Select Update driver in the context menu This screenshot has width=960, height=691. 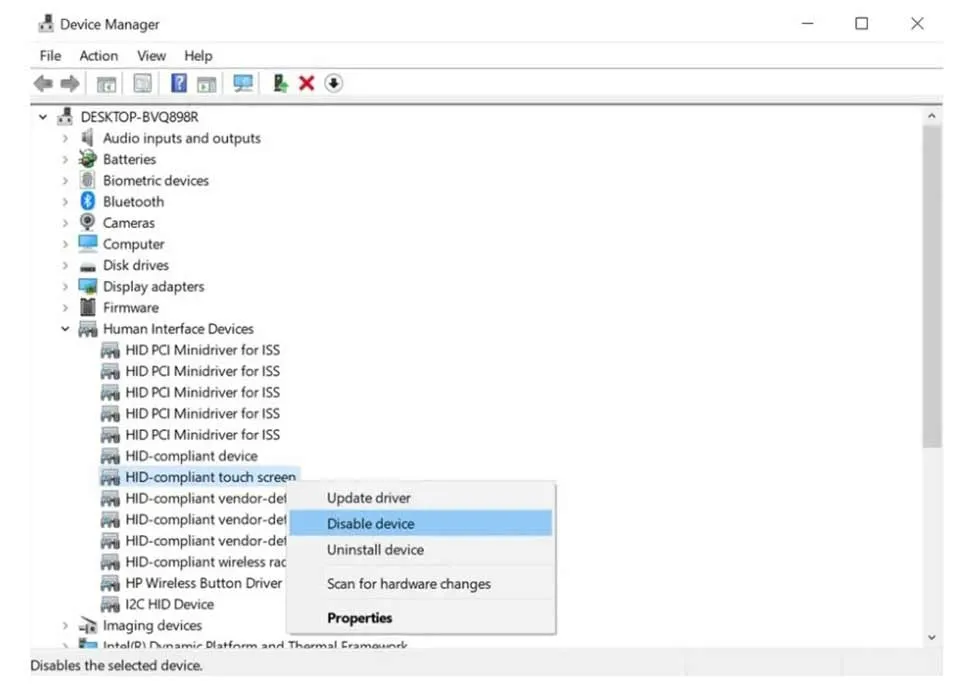[x=369, y=497]
